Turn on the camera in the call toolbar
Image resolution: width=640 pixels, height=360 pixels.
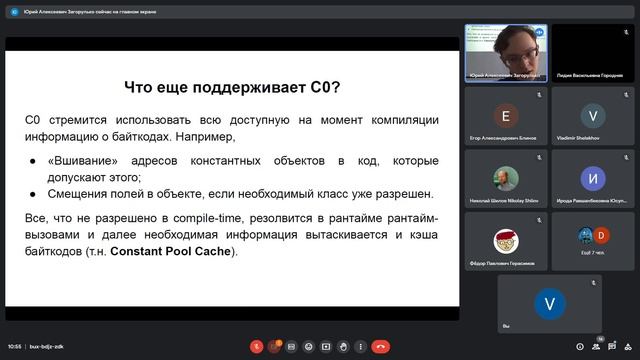[x=274, y=347]
